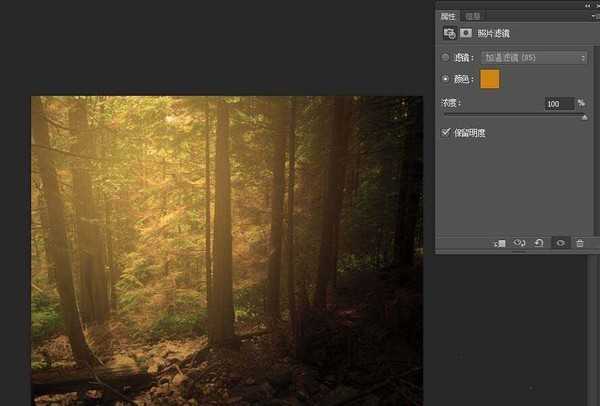Toggle adjustment layer visibility eye icon
This screenshot has height=406, width=600.
tap(560, 243)
